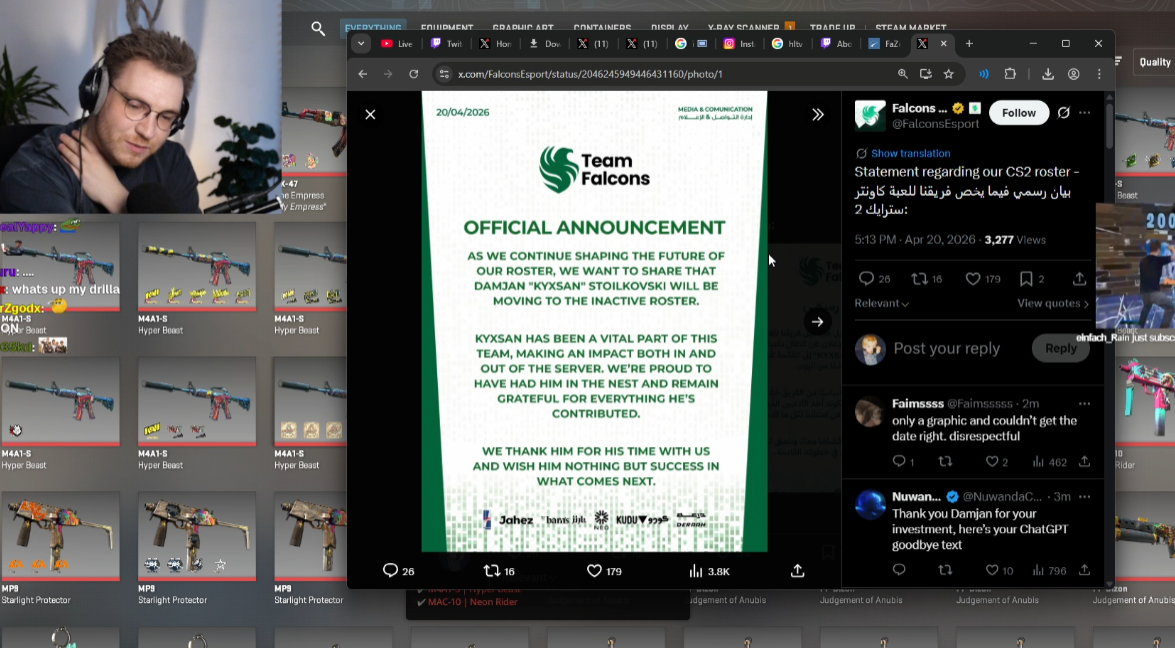Image resolution: width=1175 pixels, height=648 pixels.
Task: Reload the page
Action: [x=414, y=74]
